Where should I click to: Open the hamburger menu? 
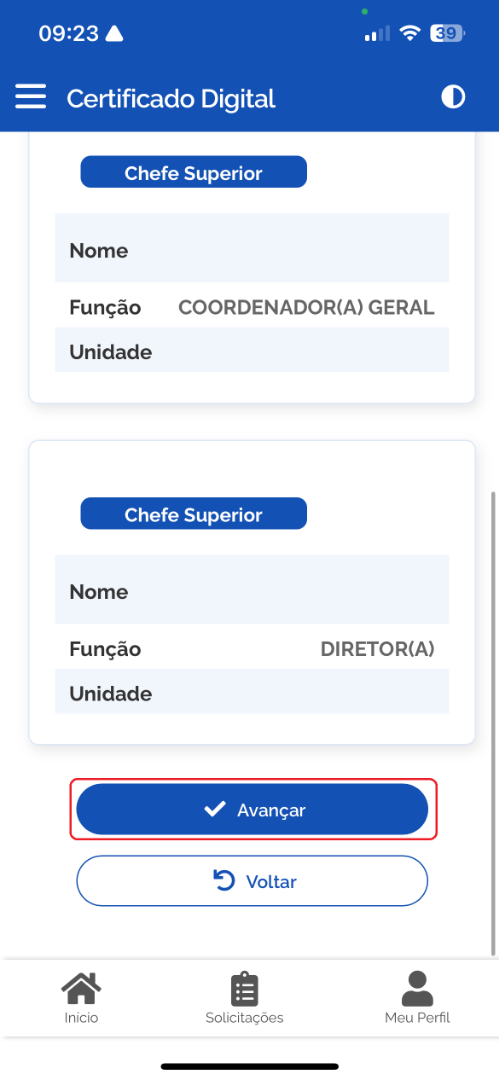(x=30, y=97)
